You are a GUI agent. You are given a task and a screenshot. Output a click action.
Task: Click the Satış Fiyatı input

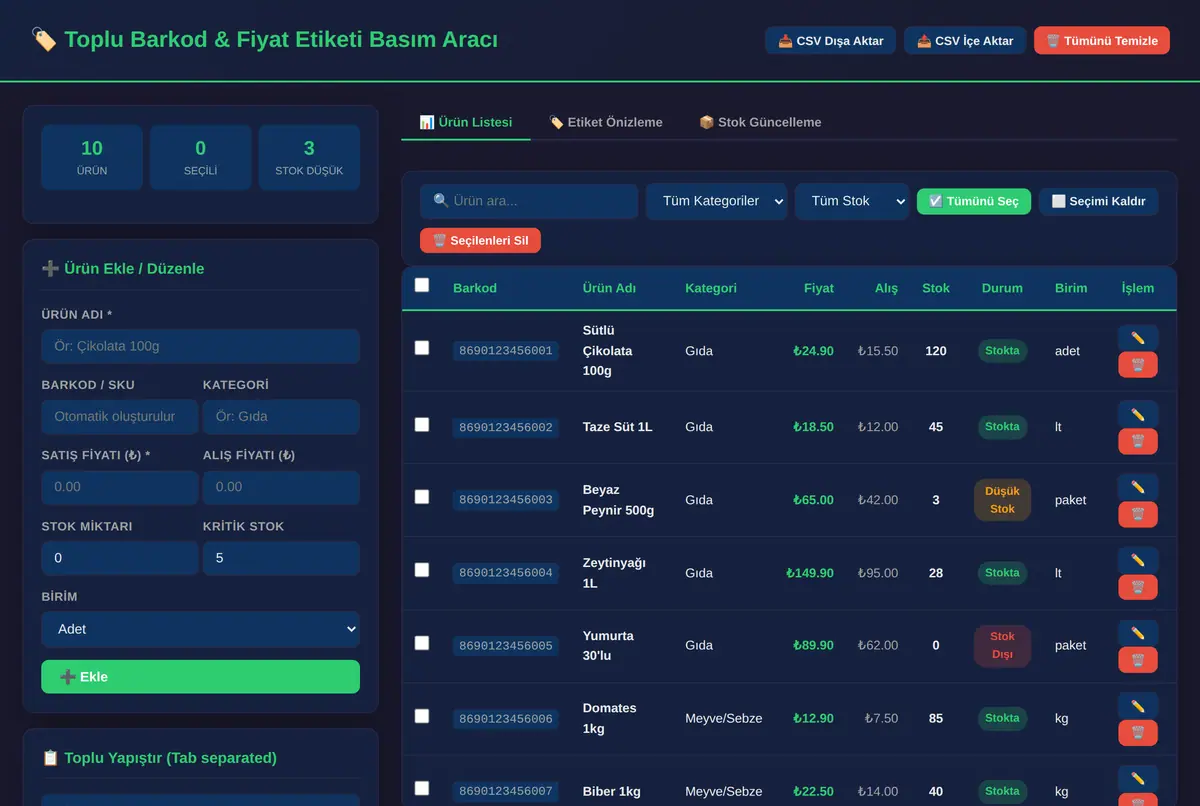click(120, 487)
